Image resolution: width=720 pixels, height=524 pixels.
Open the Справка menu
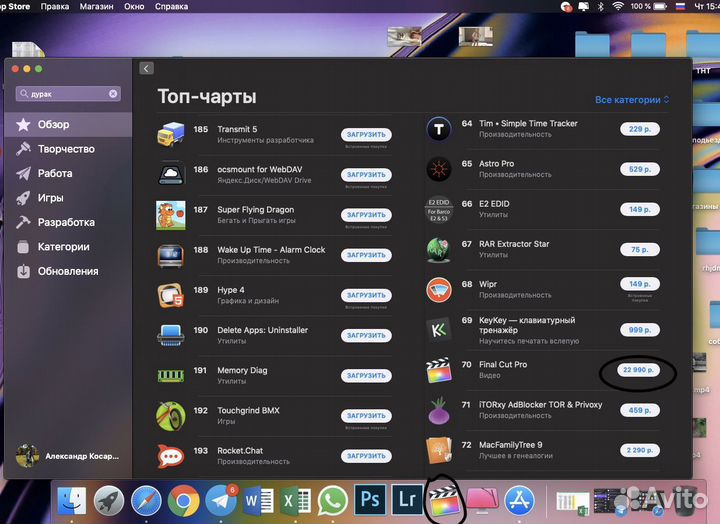(171, 6)
